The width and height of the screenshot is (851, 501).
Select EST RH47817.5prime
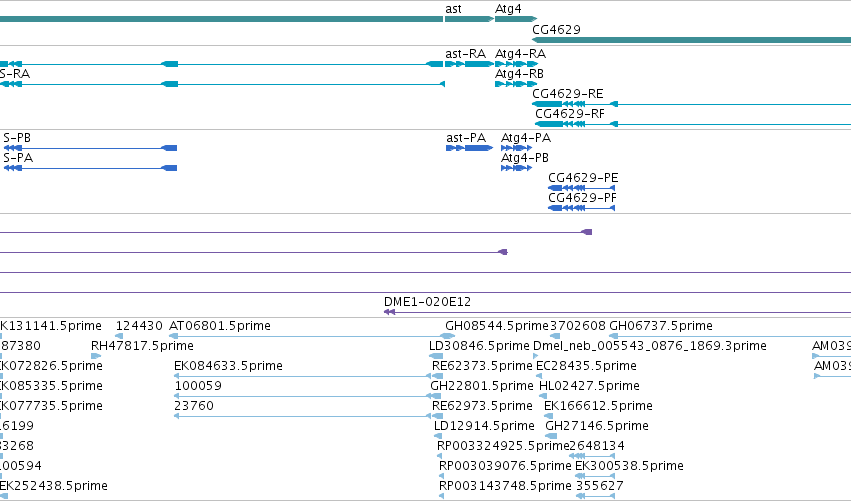click(x=142, y=346)
